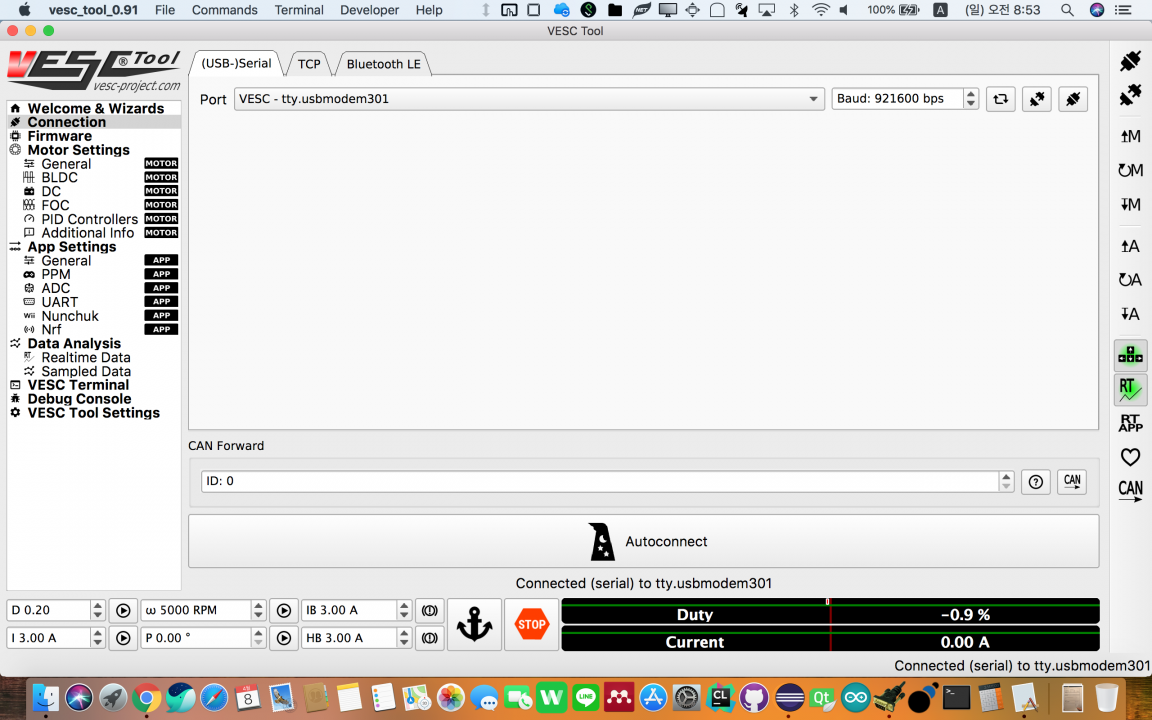Screen dimensions: 1152x720
Task: Open Chrome from the dock
Action: 146,697
